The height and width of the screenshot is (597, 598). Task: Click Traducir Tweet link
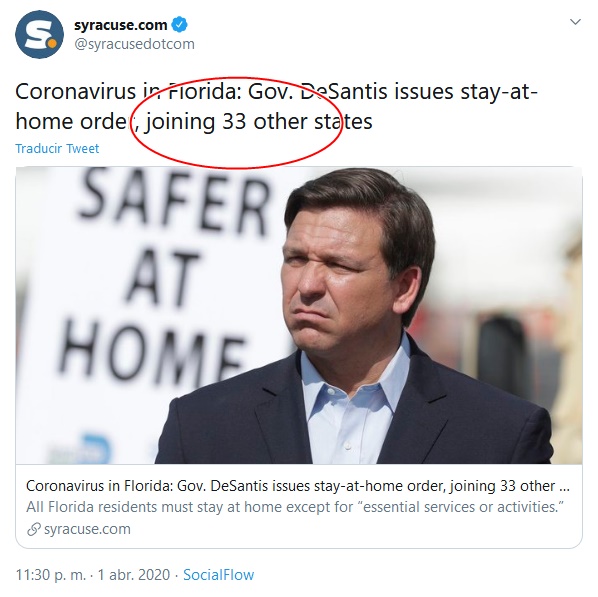(x=57, y=148)
